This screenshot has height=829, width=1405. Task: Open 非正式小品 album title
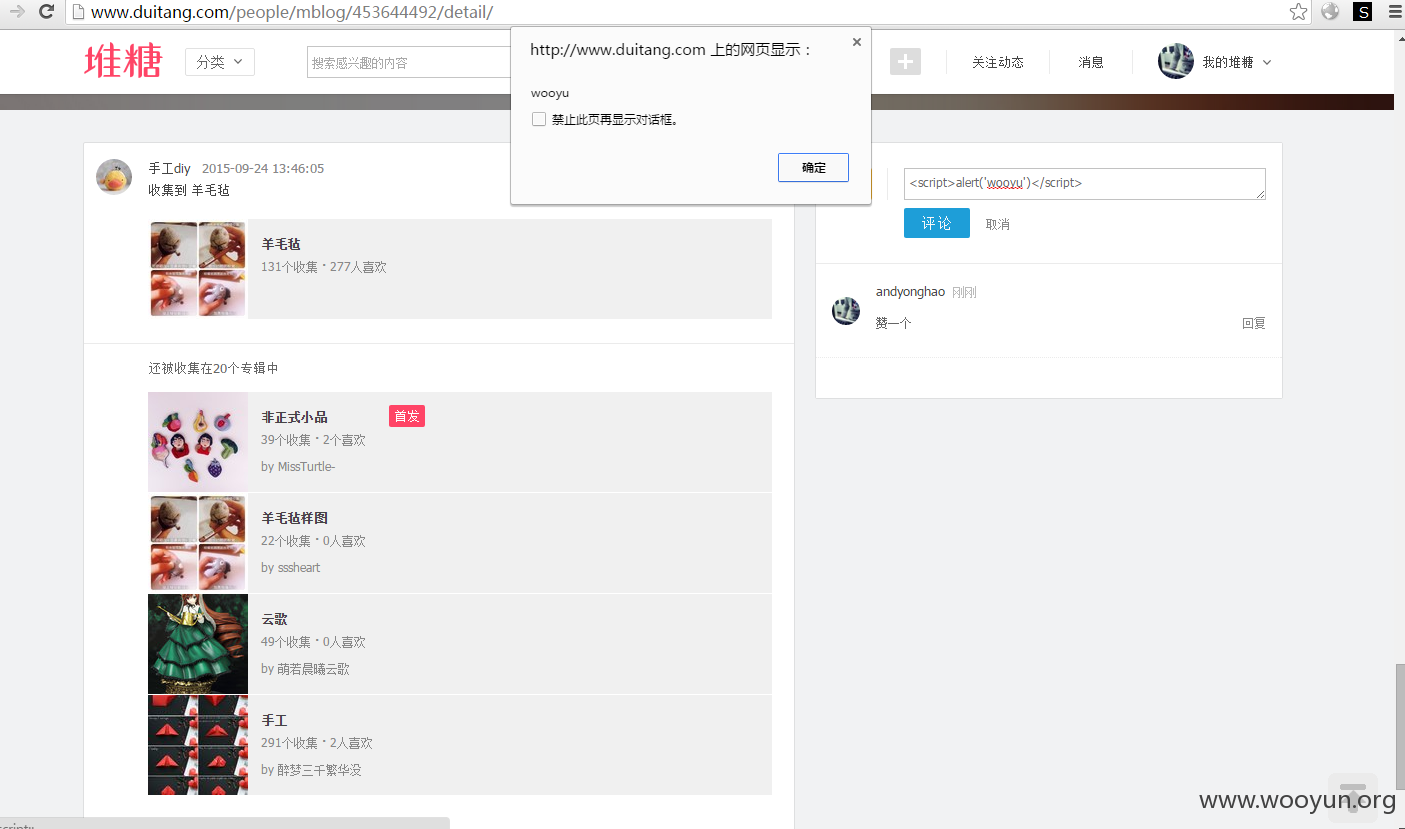295,417
